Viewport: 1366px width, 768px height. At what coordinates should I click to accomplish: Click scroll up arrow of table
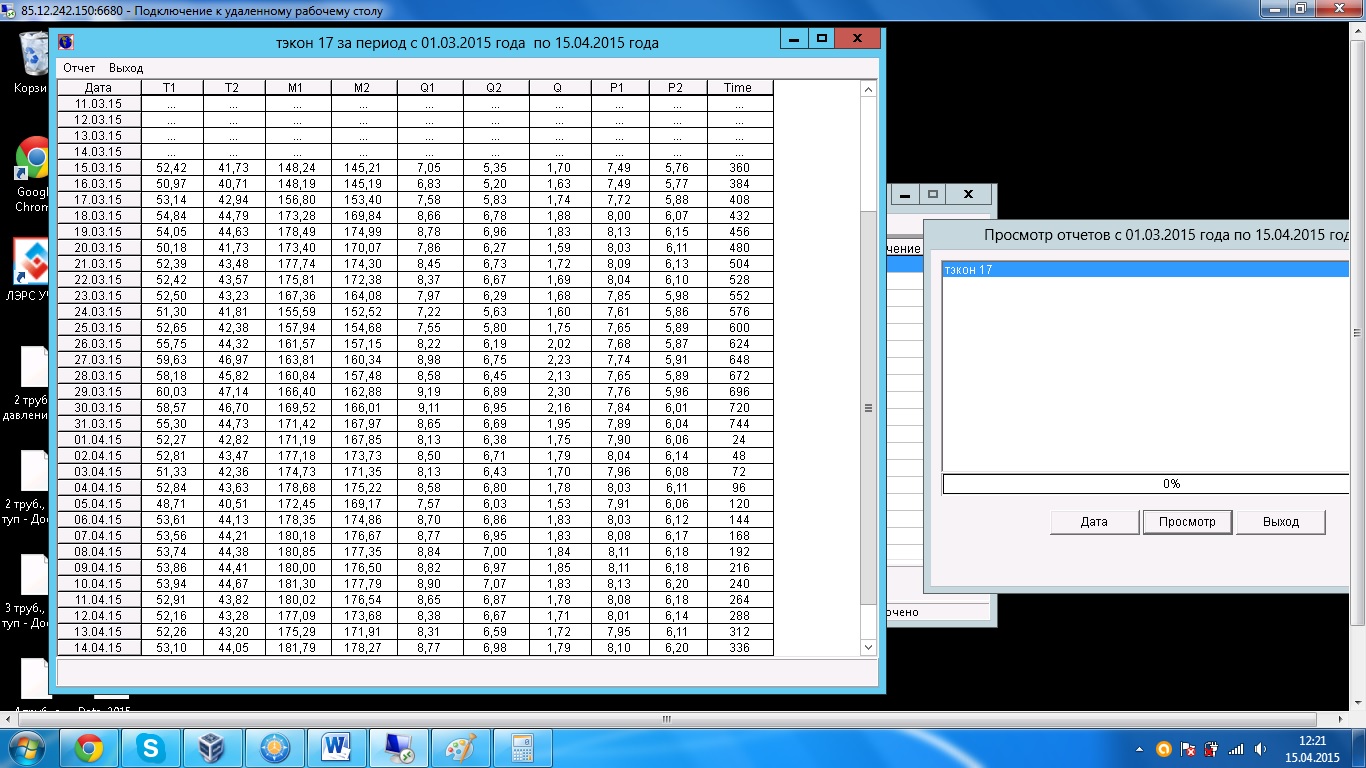click(868, 89)
